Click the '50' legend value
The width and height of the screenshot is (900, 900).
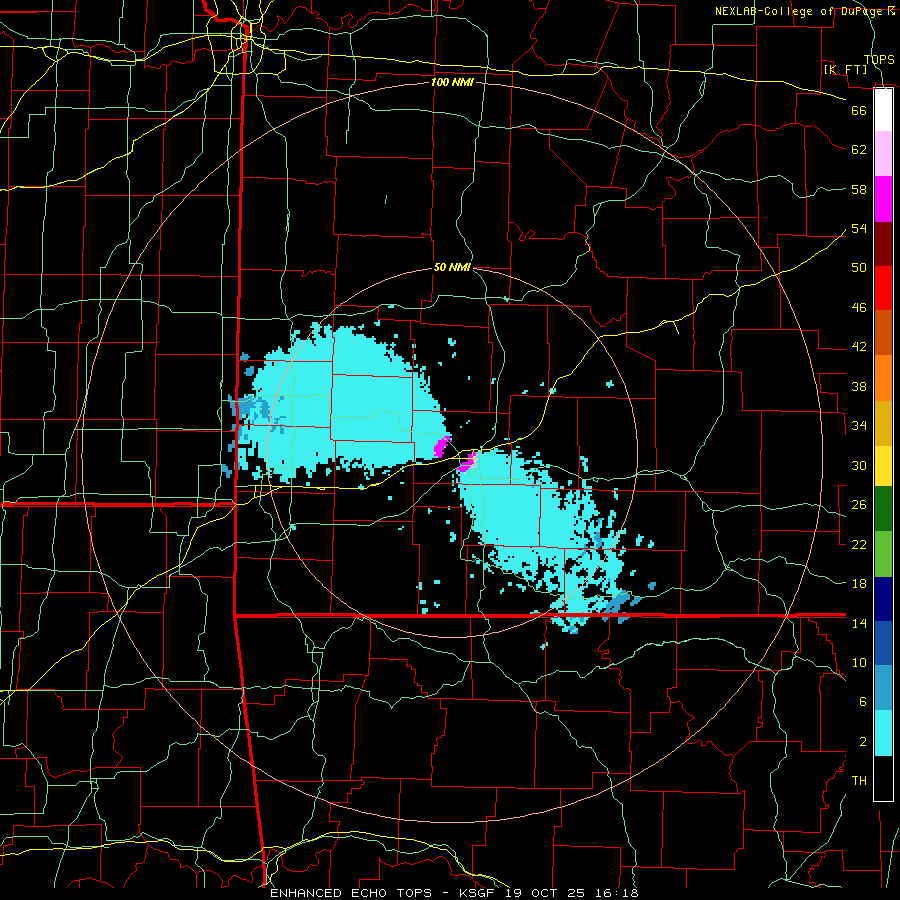pos(859,267)
